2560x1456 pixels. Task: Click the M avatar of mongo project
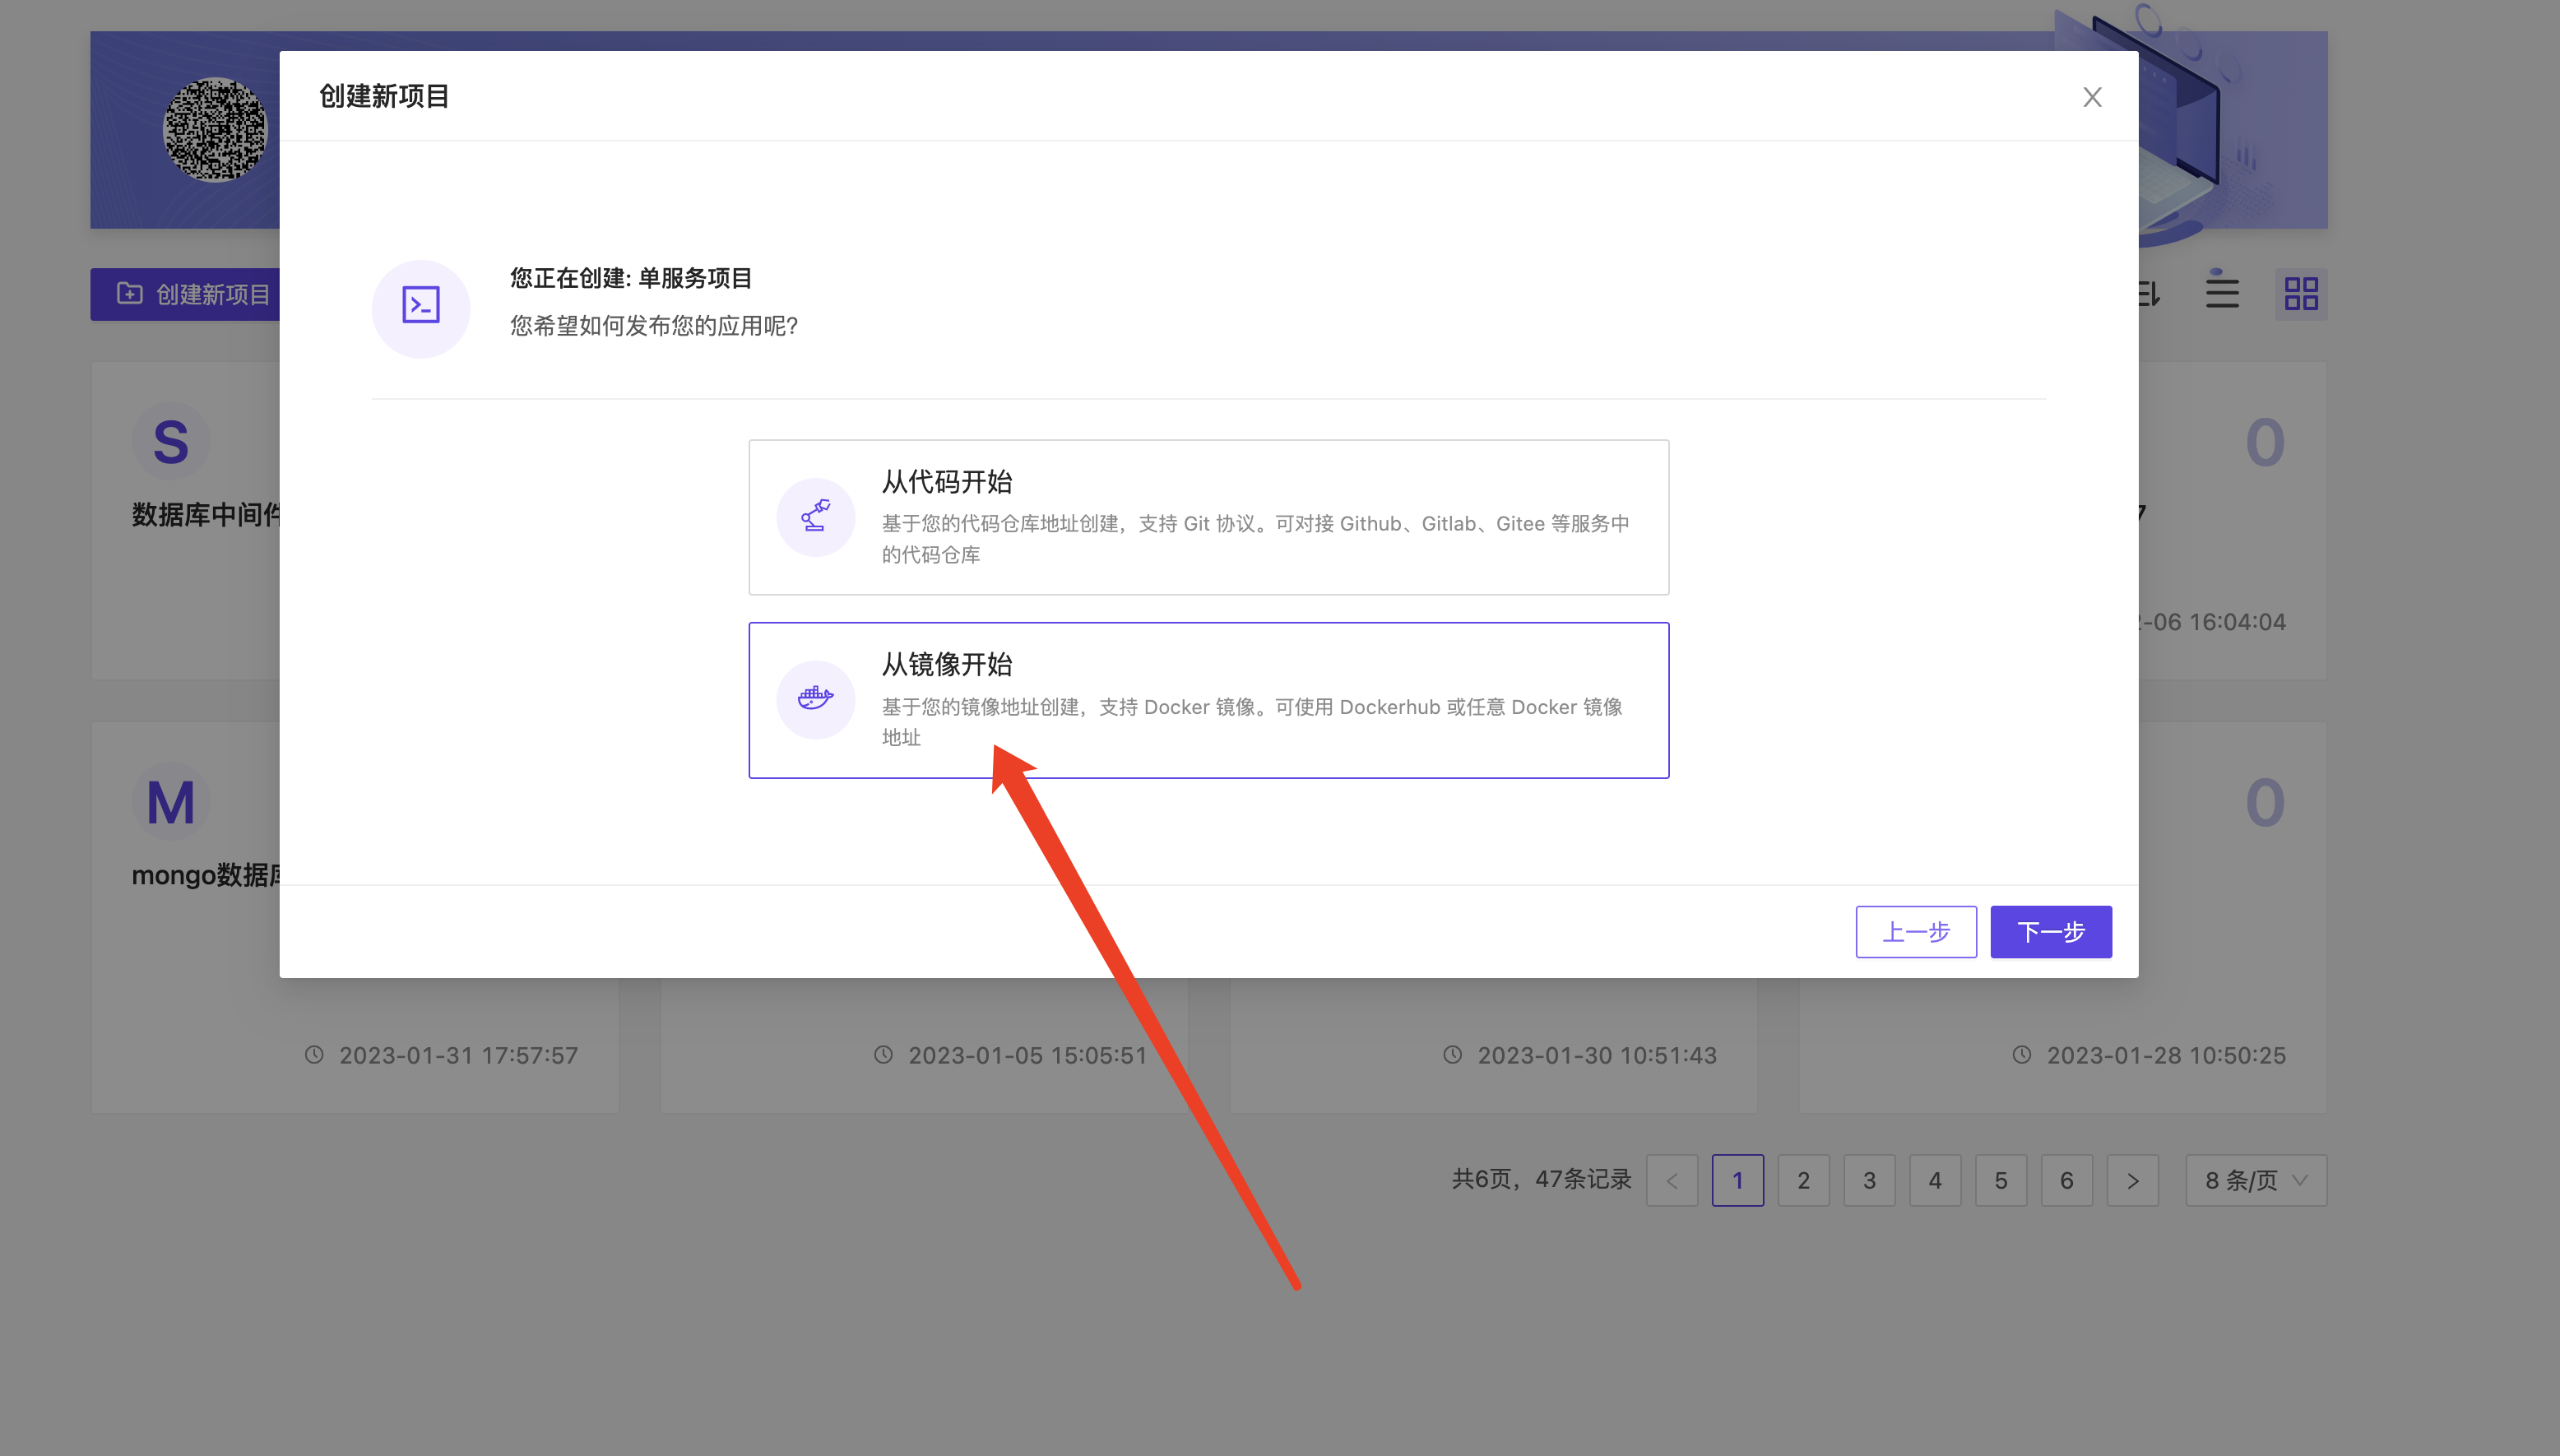click(x=171, y=802)
